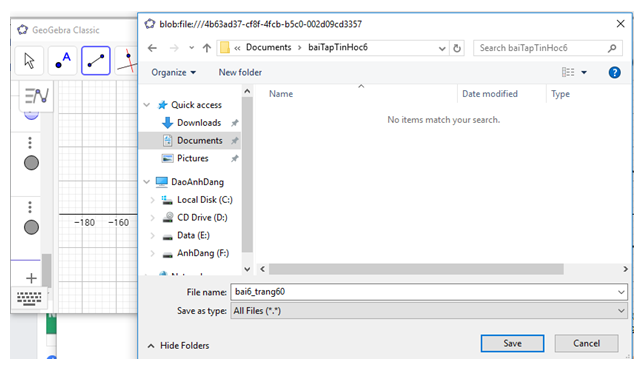Screen dimensions: 639x392
Task: Open the dialog Help icon
Action: [615, 73]
